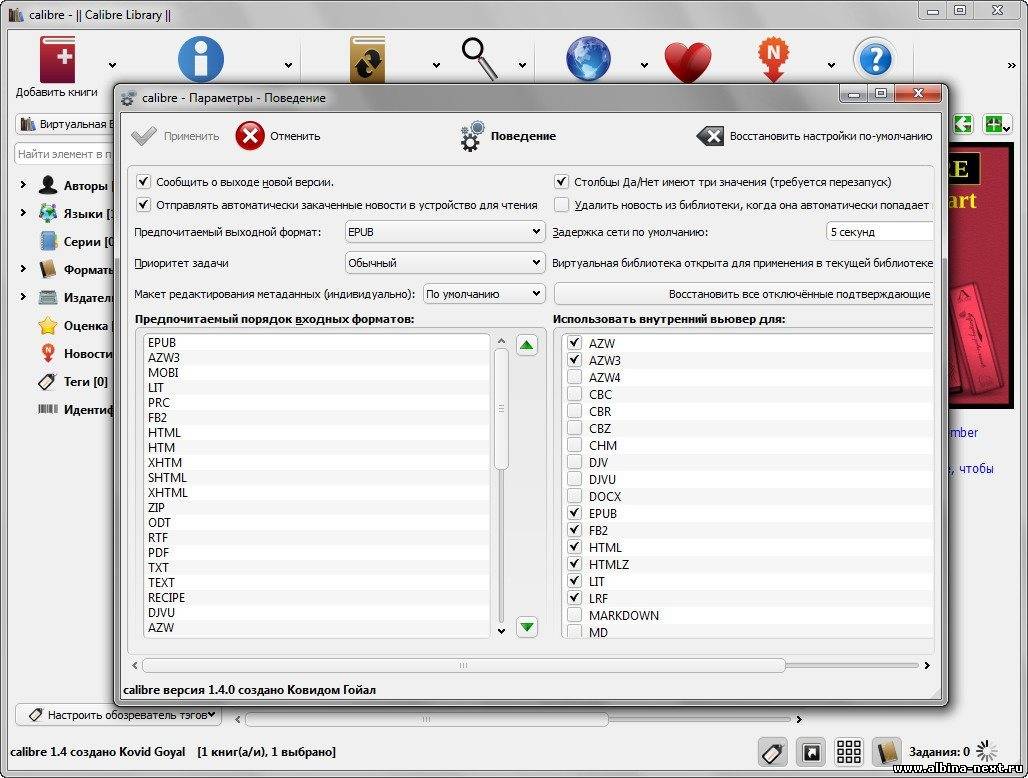1028x778 pixels.
Task: Toggle tag browser icon in status bar
Action: [773, 752]
